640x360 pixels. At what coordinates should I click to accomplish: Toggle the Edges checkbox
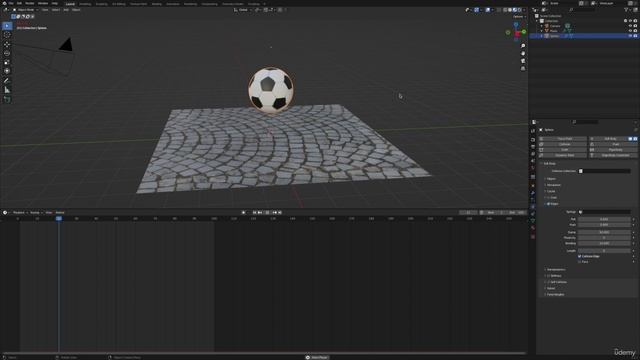[549, 204]
